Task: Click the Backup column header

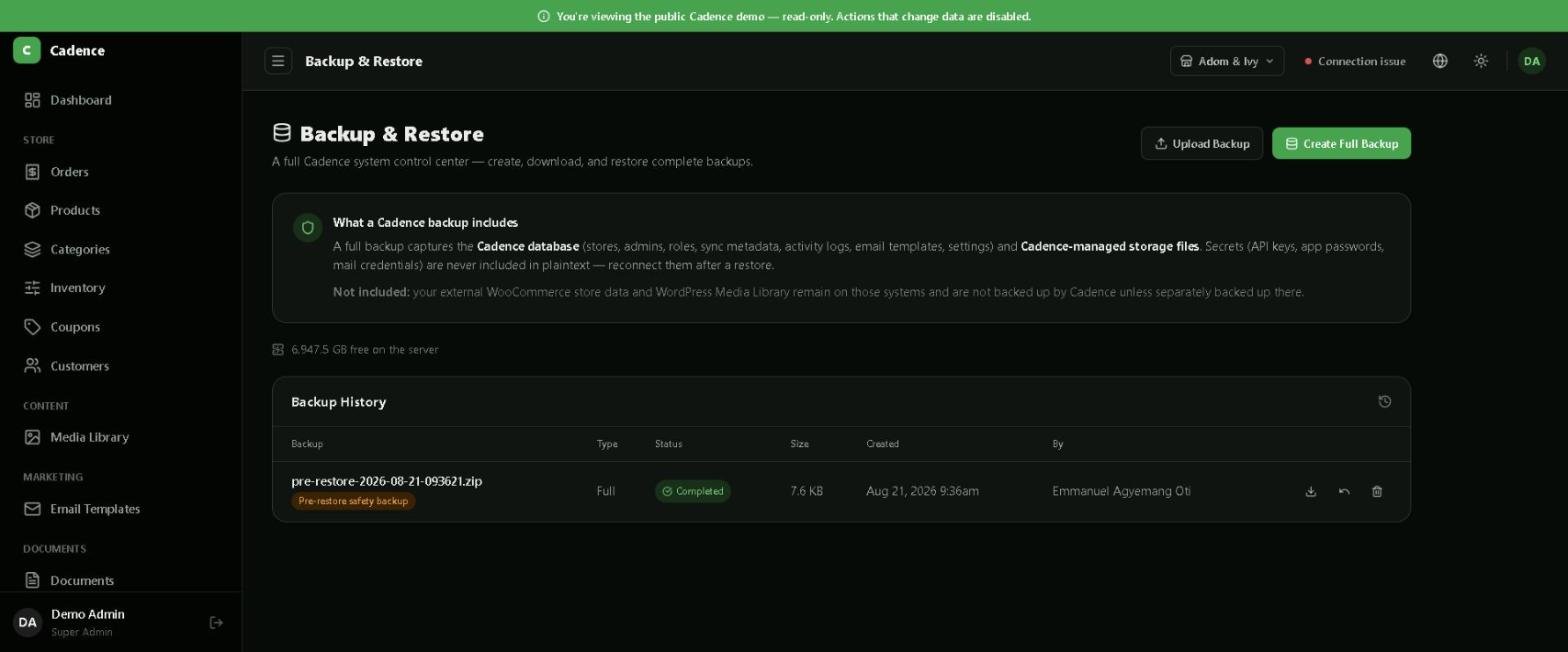Action: click(x=307, y=444)
